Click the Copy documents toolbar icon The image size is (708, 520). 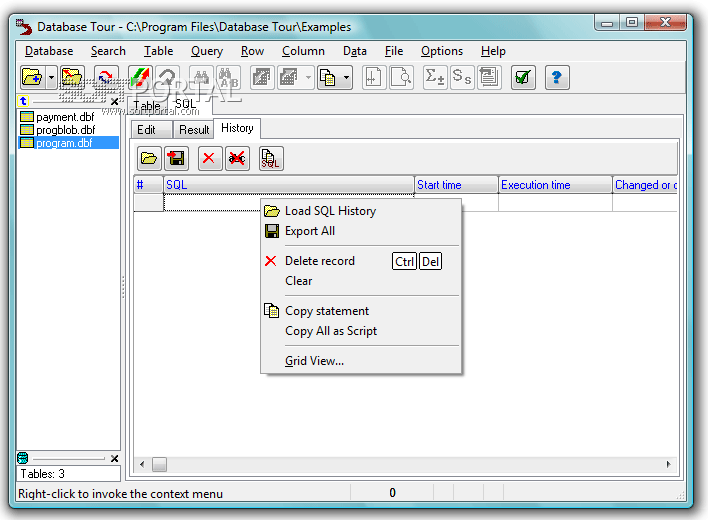328,78
